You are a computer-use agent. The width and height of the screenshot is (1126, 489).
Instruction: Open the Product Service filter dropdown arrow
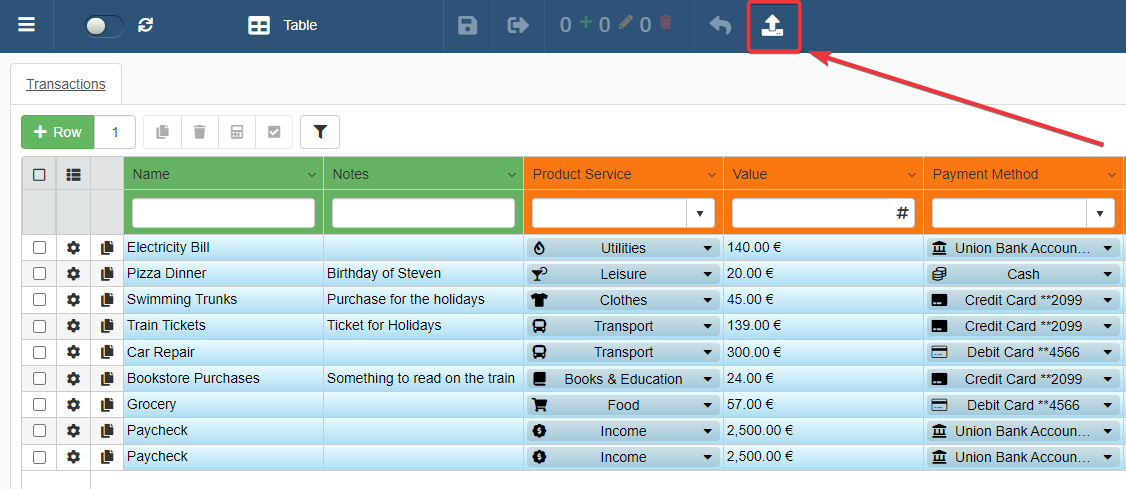tap(699, 213)
